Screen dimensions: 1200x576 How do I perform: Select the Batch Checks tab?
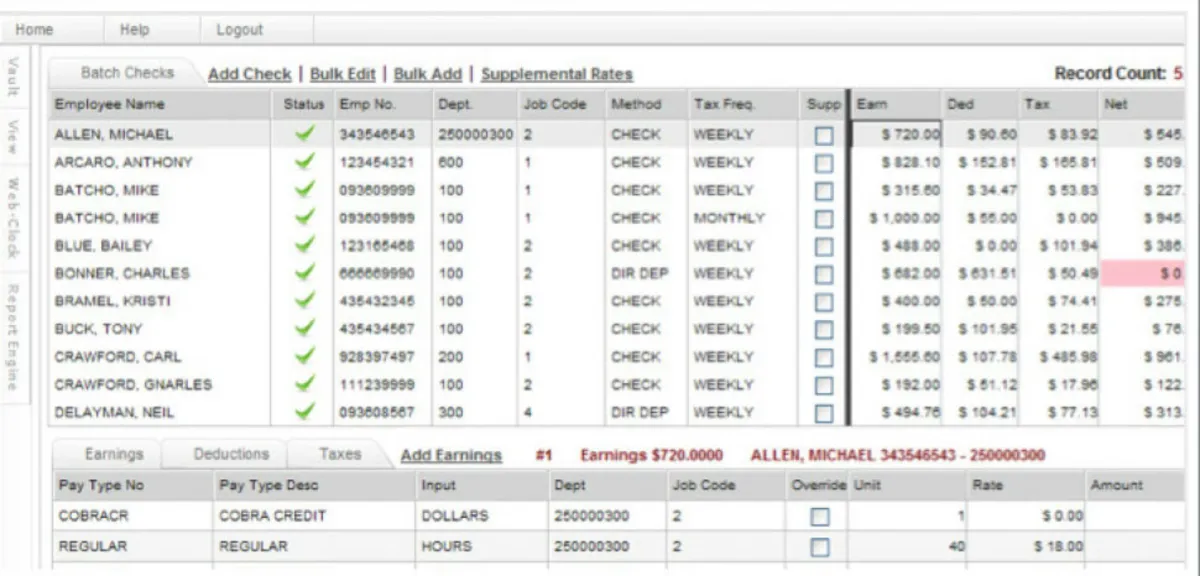[127, 73]
